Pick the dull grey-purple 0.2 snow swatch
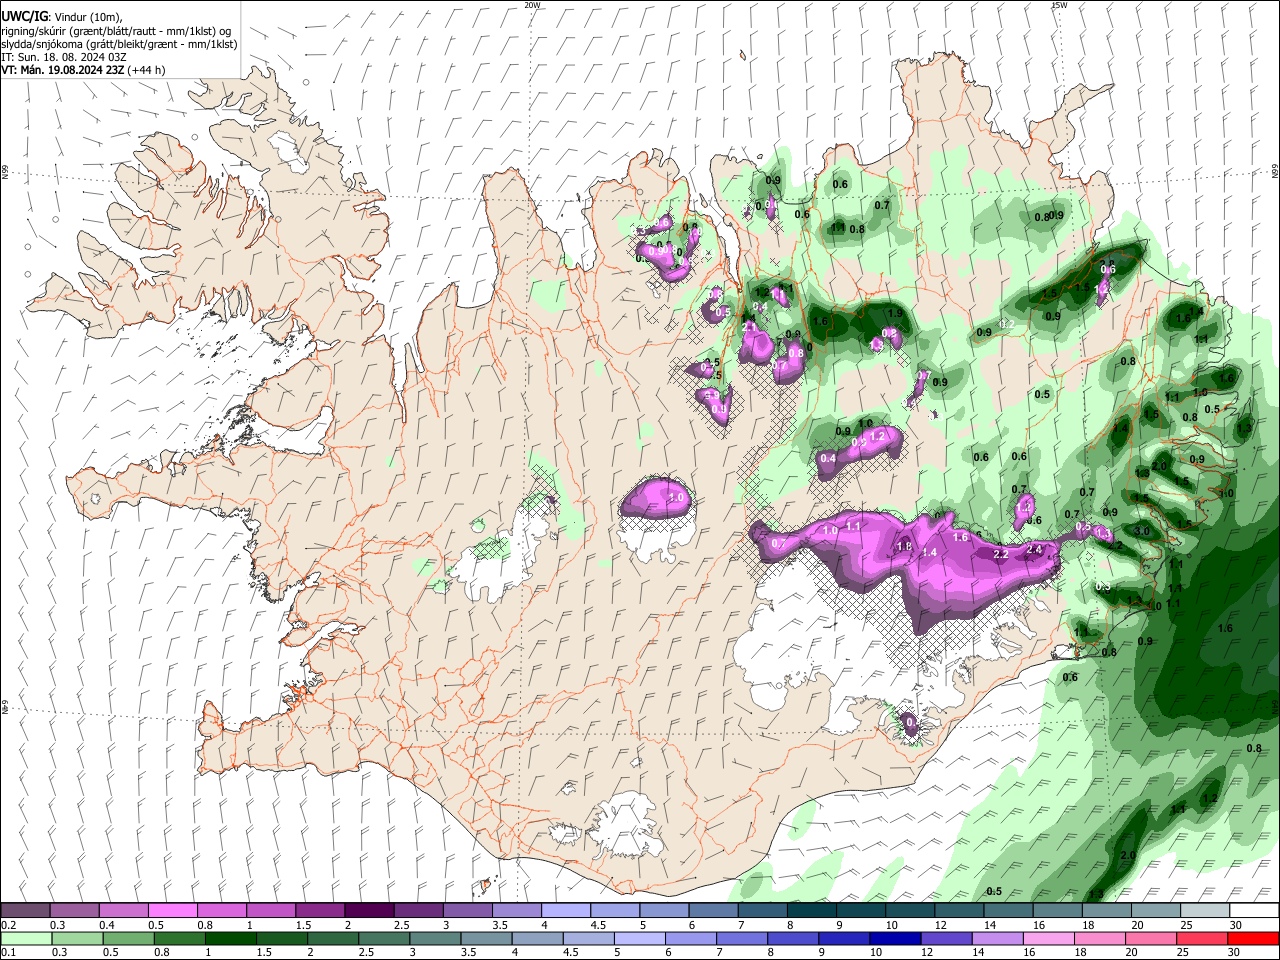Viewport: 1280px width, 960px height. coord(25,910)
